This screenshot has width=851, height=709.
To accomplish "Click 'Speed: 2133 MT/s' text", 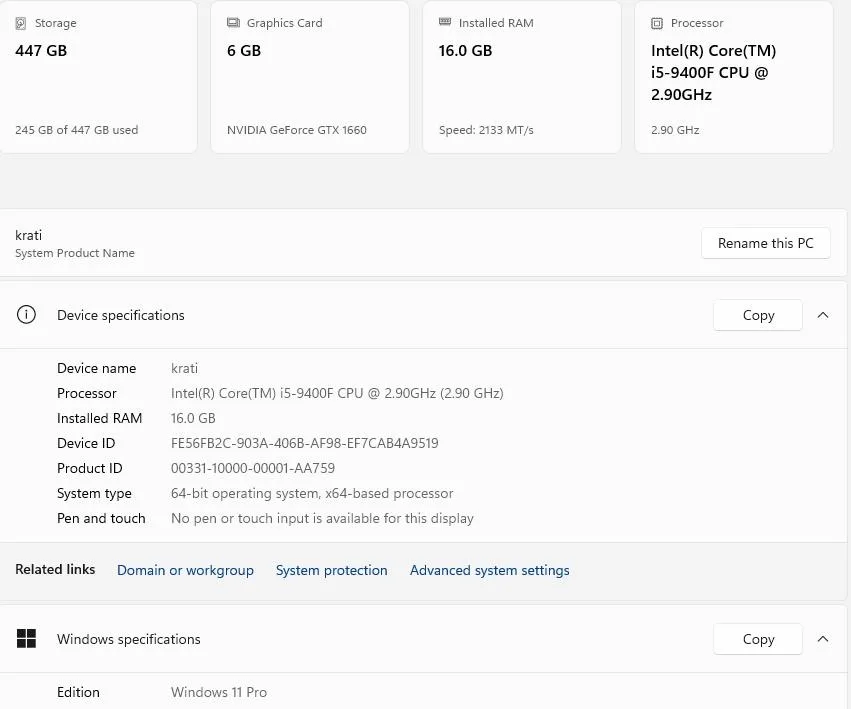I will click(486, 130).
